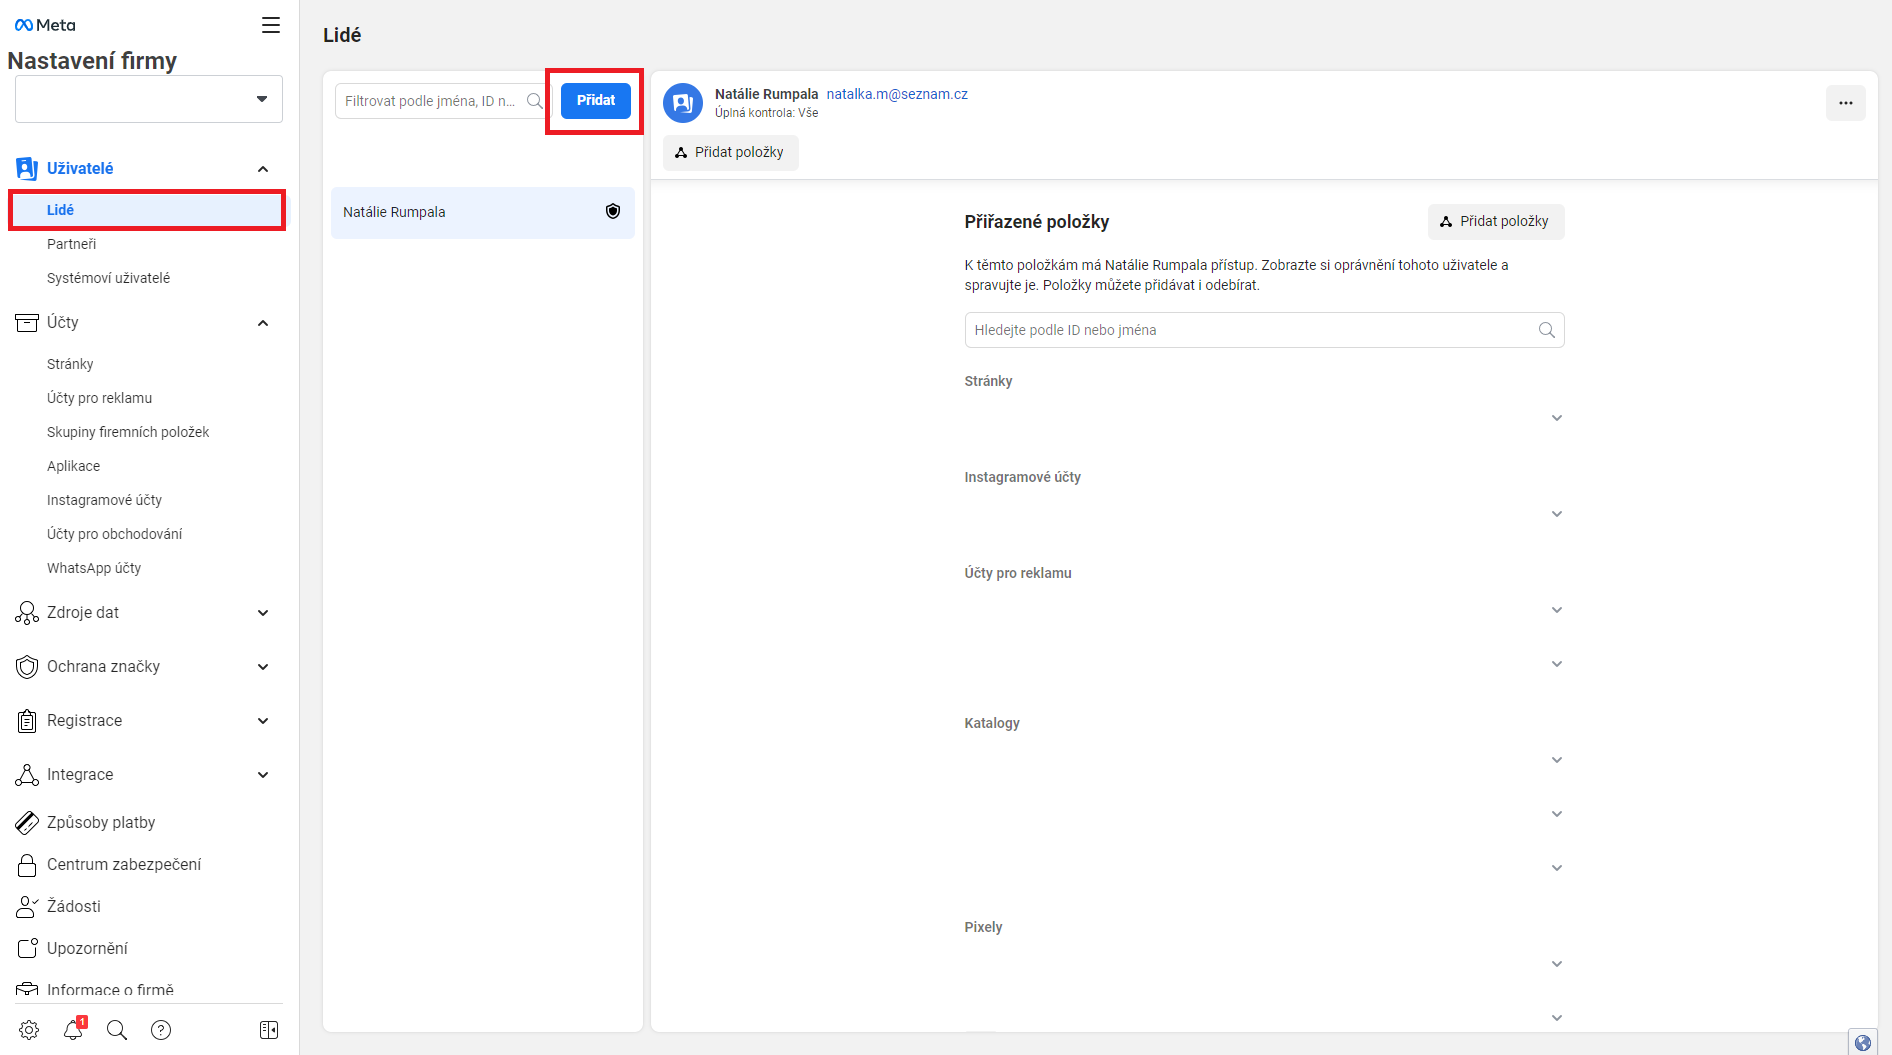Click the Účty archive box icon
Viewport: 1892px width, 1055px height.
click(x=27, y=322)
